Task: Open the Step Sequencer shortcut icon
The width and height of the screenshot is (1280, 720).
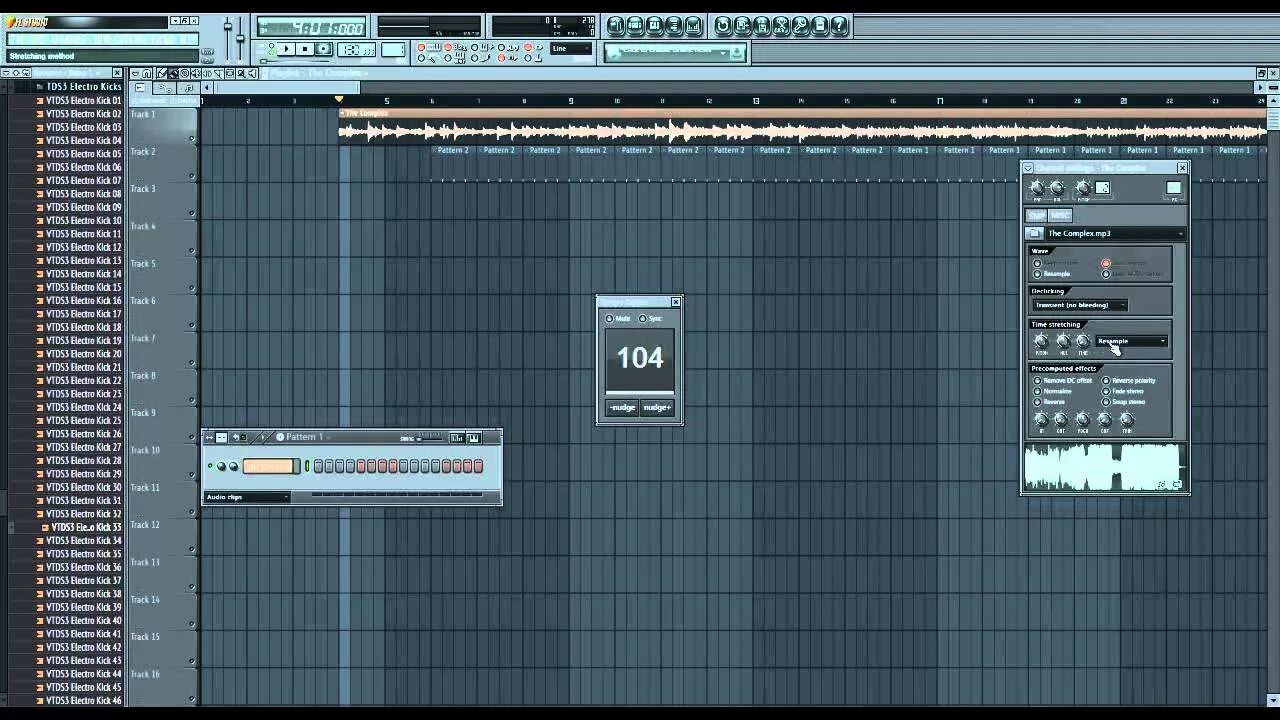Action: [x=636, y=26]
